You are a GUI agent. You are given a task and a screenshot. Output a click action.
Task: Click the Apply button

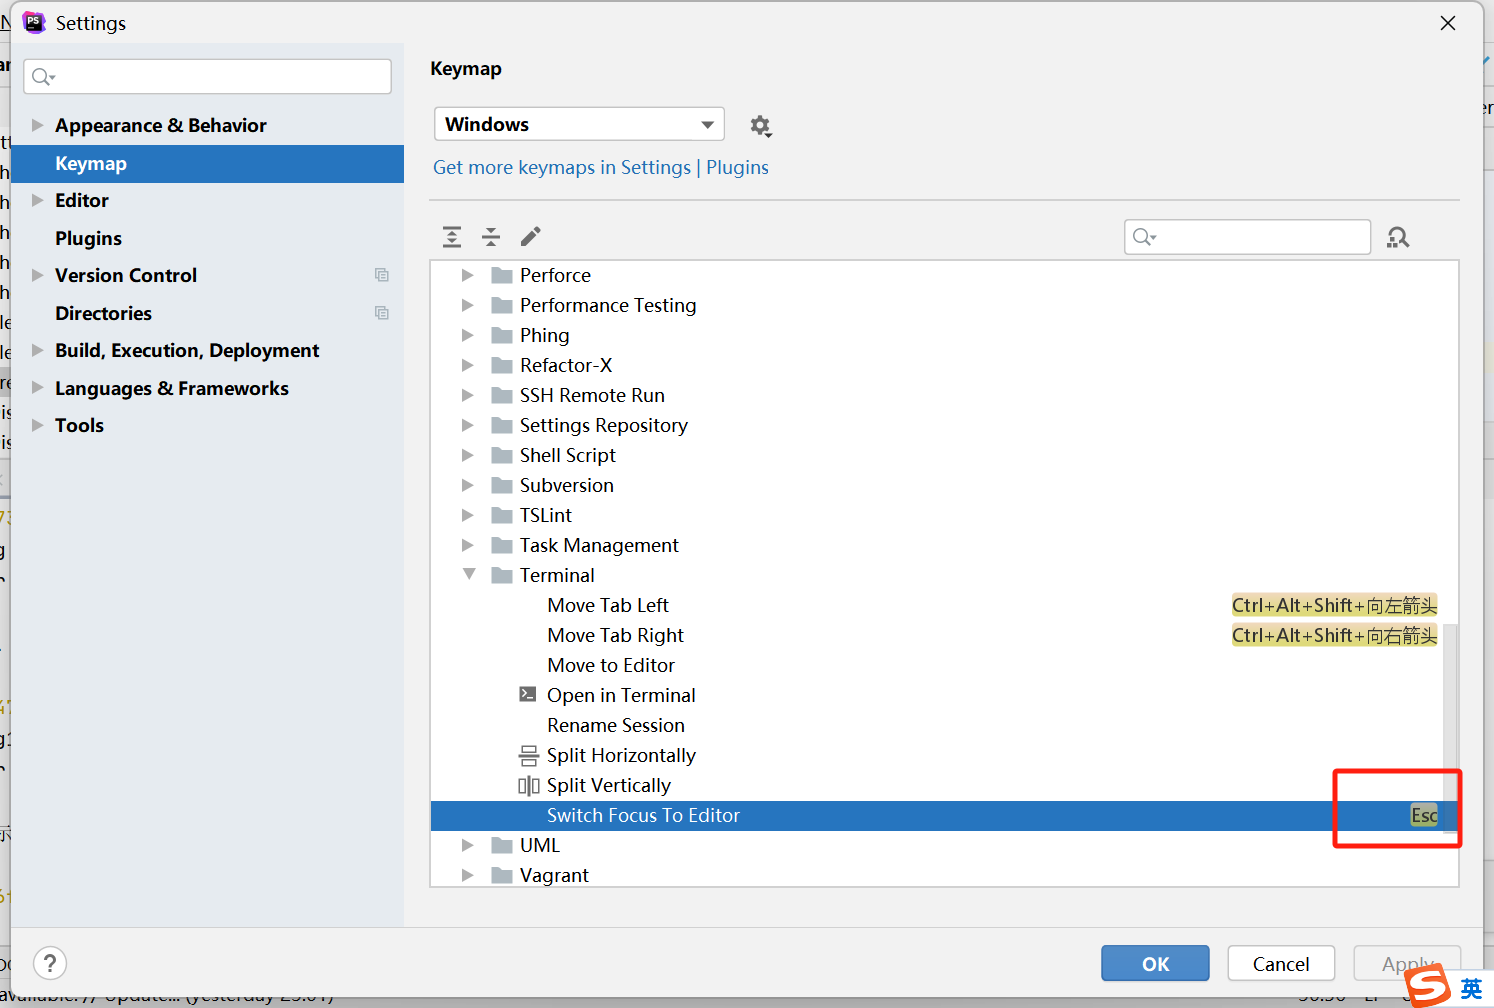pyautogui.click(x=1407, y=963)
